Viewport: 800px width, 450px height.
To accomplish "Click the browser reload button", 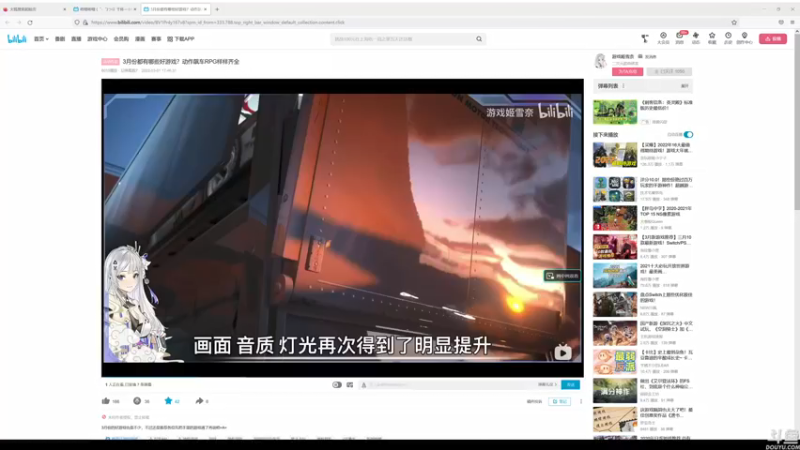I will point(30,22).
